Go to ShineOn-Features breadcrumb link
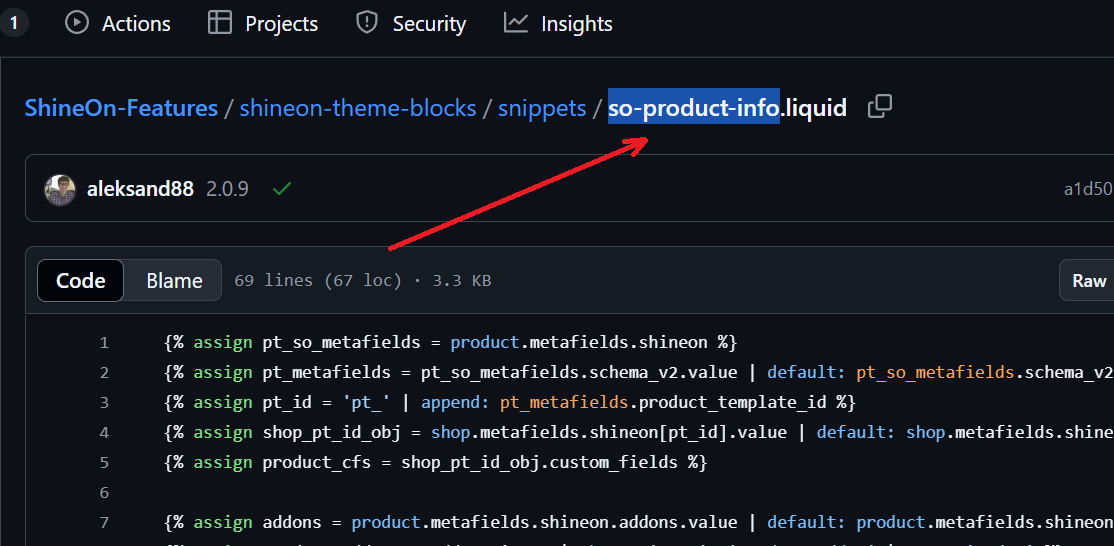The width and height of the screenshot is (1114, 546). (x=121, y=108)
